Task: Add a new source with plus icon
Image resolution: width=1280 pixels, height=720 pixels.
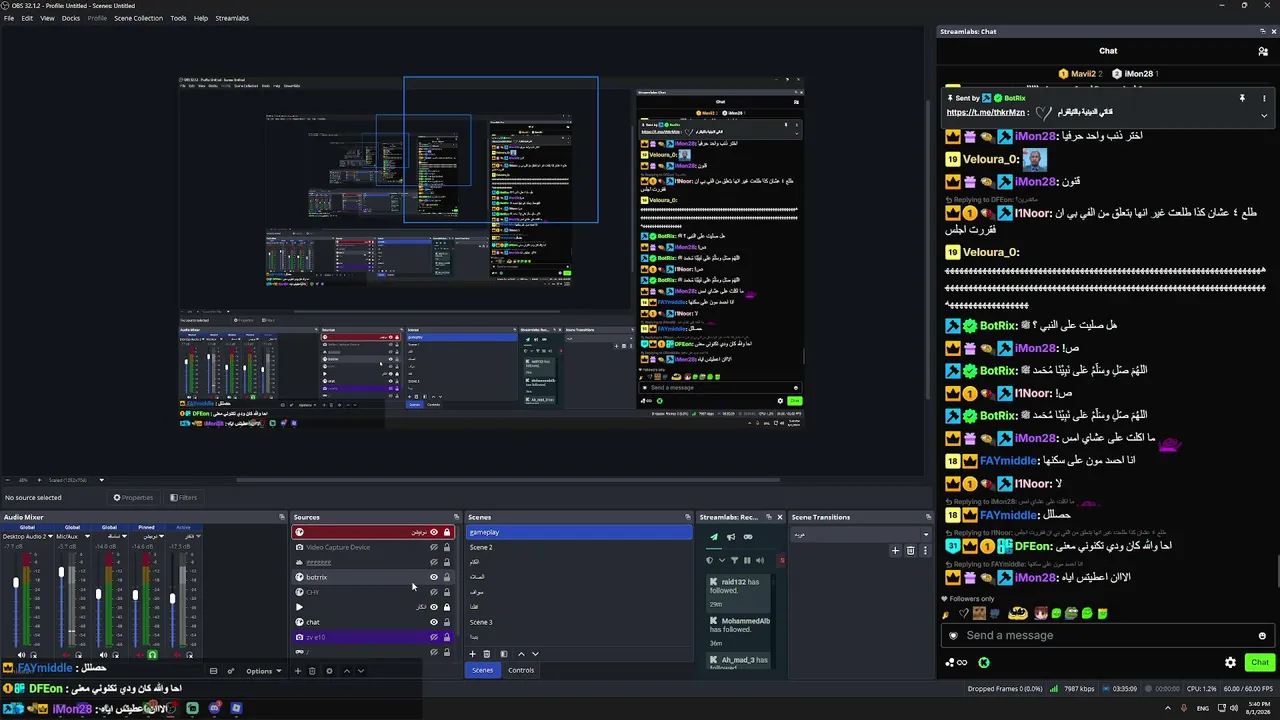Action: (297, 671)
